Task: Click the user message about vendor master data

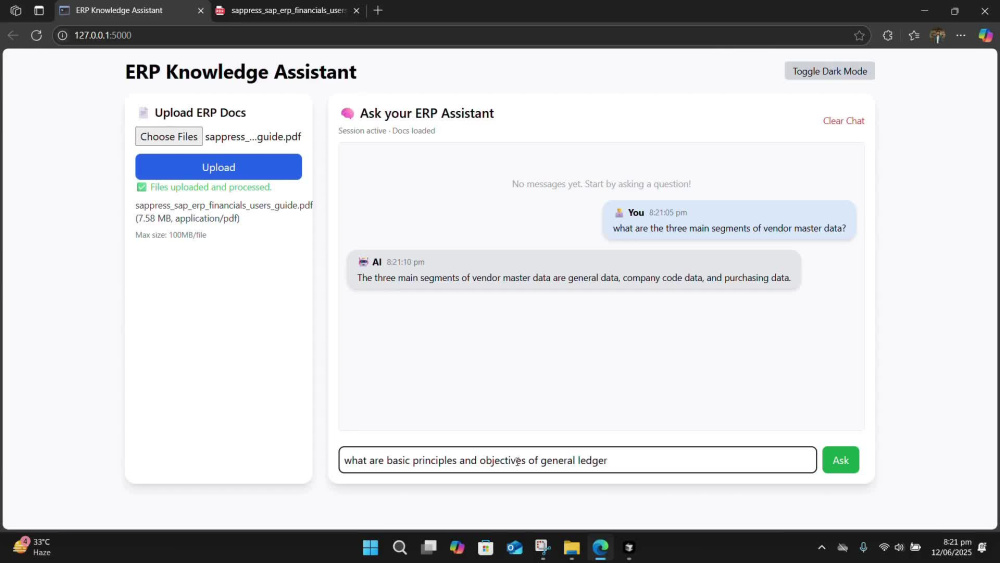Action: point(729,221)
